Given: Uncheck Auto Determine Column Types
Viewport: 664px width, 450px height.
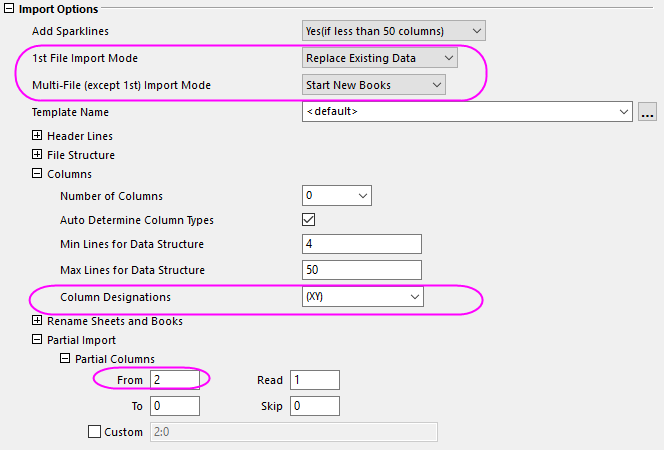Looking at the screenshot, I should (x=309, y=220).
